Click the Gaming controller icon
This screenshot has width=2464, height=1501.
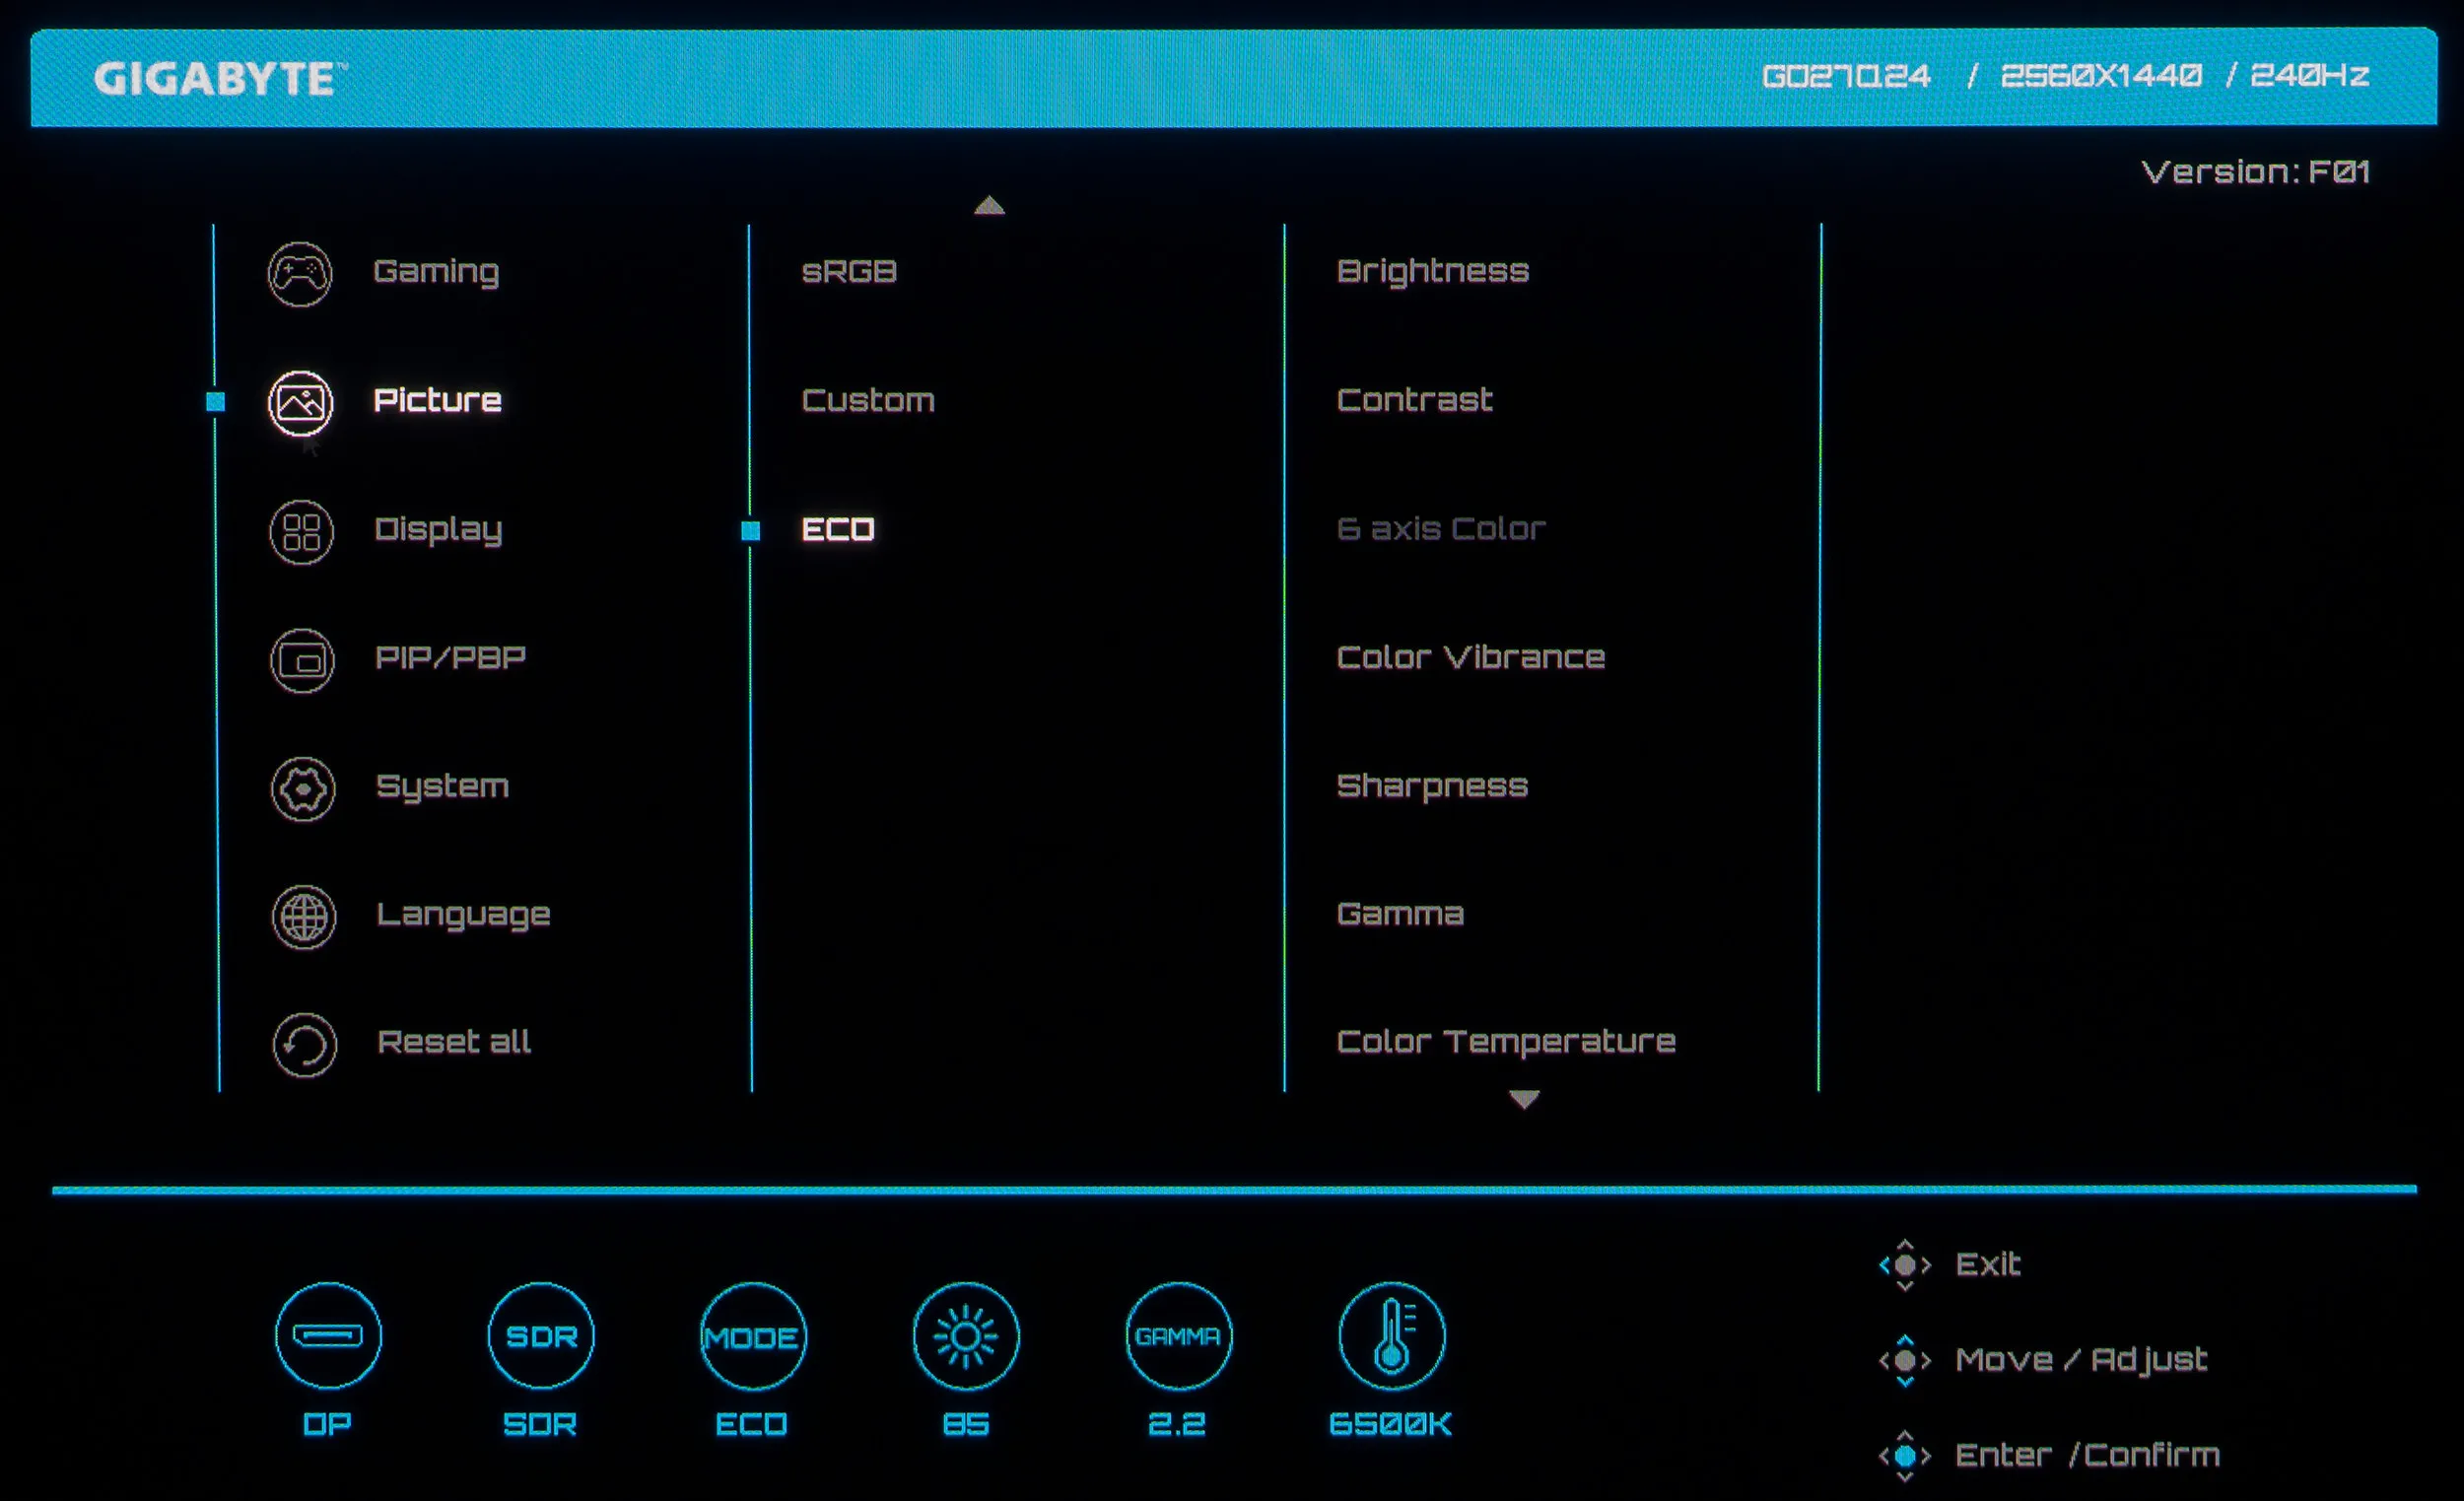(300, 273)
